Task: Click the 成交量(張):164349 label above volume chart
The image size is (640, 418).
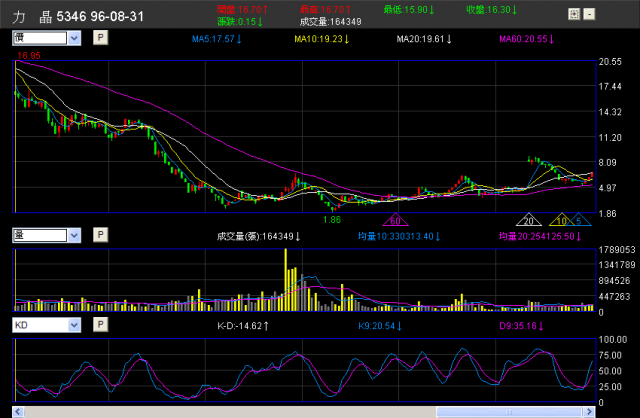Action: pyautogui.click(x=258, y=236)
